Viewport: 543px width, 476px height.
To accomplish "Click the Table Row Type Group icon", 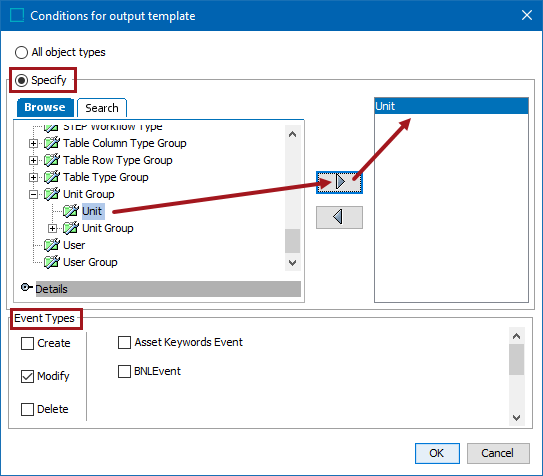I will [x=52, y=160].
